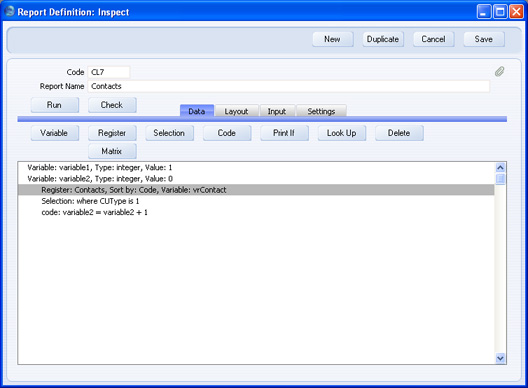Screen dimensions: 528x388
Task: Click the Check button
Action: coord(112,105)
